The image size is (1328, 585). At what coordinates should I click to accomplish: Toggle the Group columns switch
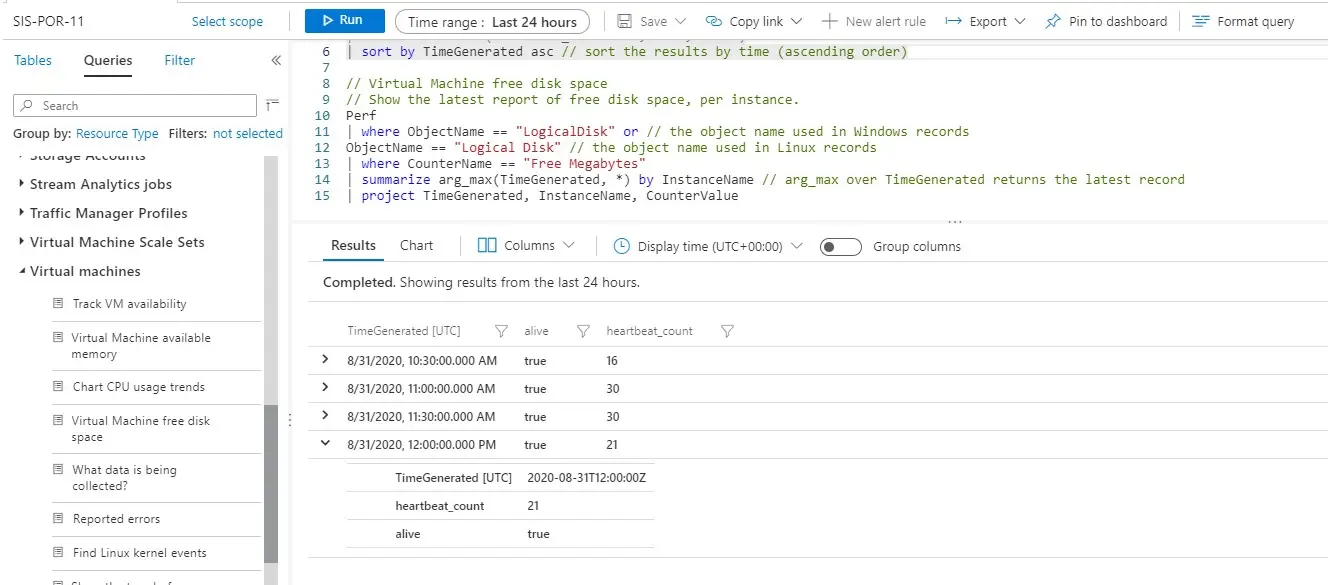click(840, 247)
